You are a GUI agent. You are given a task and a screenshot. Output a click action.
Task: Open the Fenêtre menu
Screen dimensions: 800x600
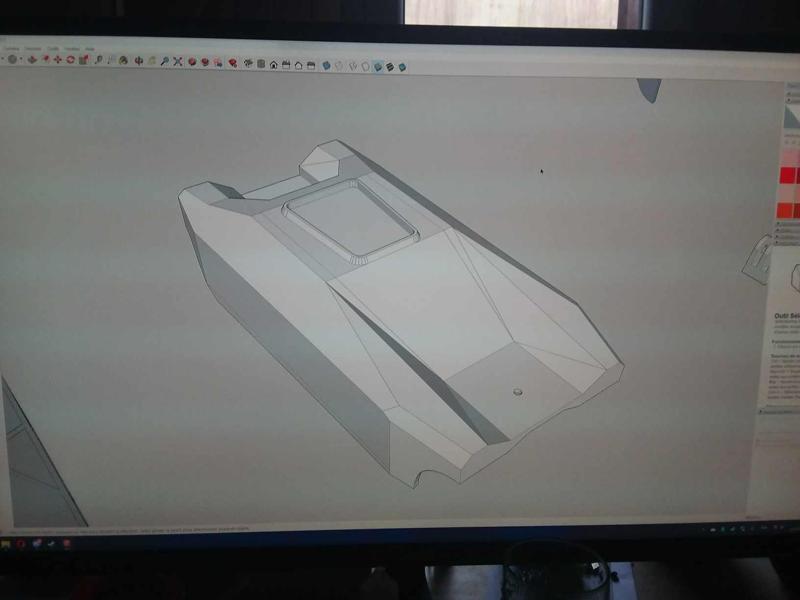(x=72, y=49)
